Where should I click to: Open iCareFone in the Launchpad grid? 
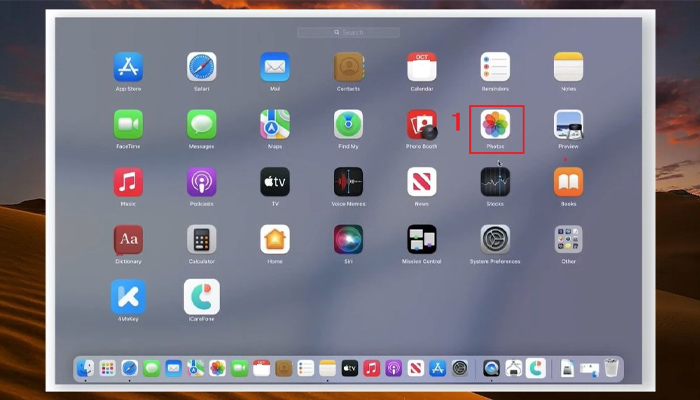[x=202, y=297]
